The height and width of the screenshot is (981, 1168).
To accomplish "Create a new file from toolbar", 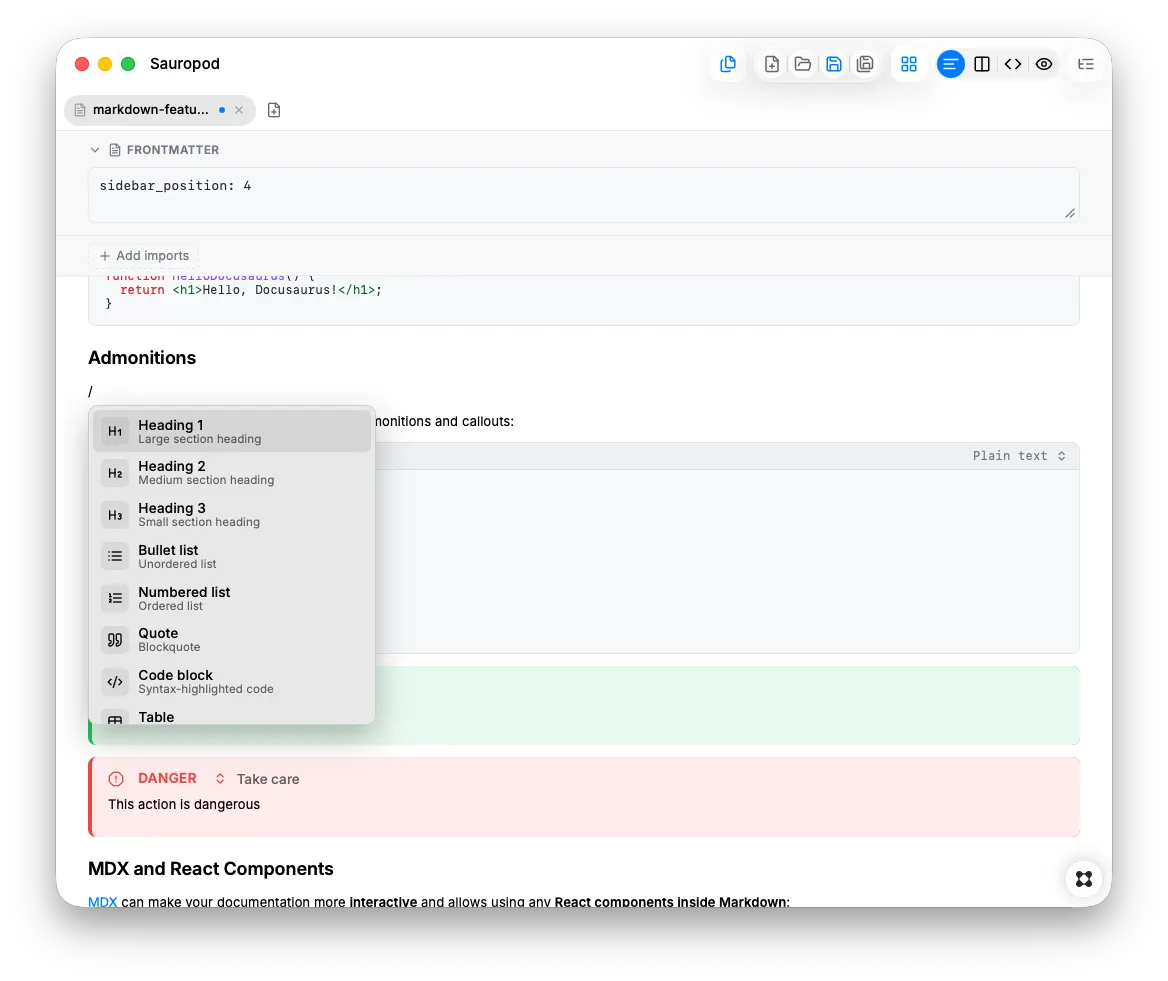I will point(772,64).
